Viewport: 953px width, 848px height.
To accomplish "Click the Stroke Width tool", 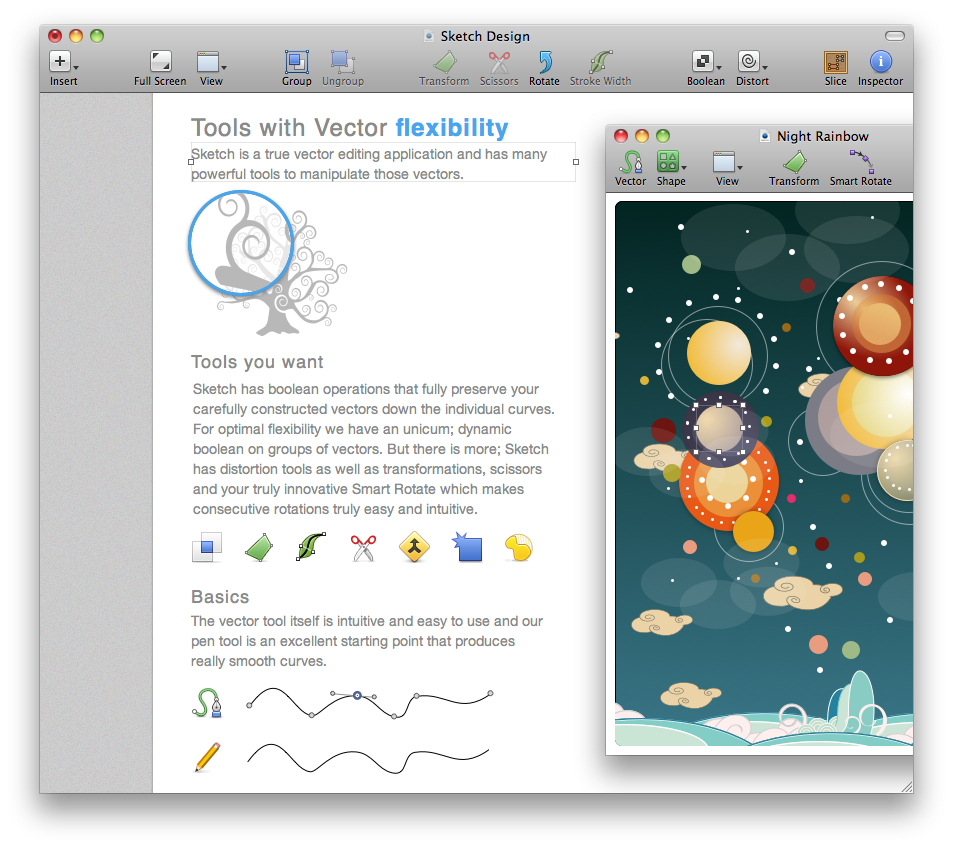I will tap(600, 62).
